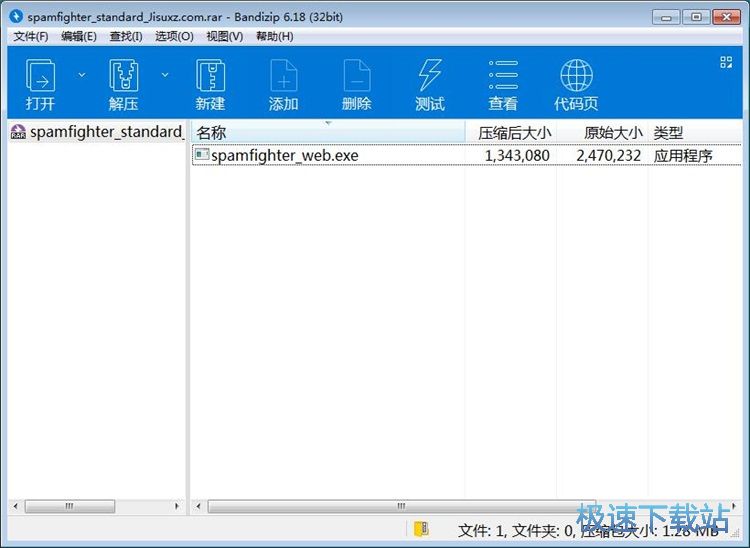Image resolution: width=750 pixels, height=548 pixels.
Task: Open the 视图(V) menu
Action: 225,36
